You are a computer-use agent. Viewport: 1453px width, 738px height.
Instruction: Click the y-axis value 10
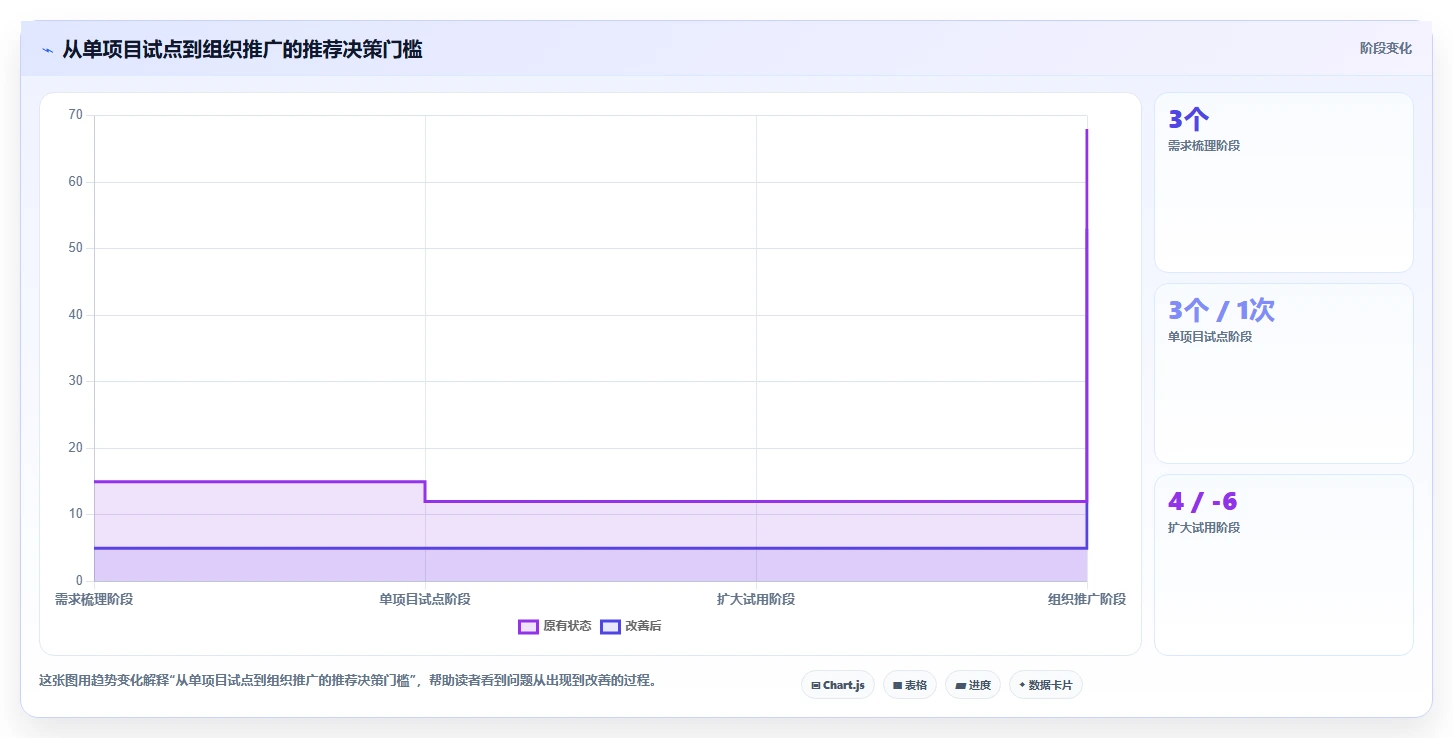coord(76,514)
